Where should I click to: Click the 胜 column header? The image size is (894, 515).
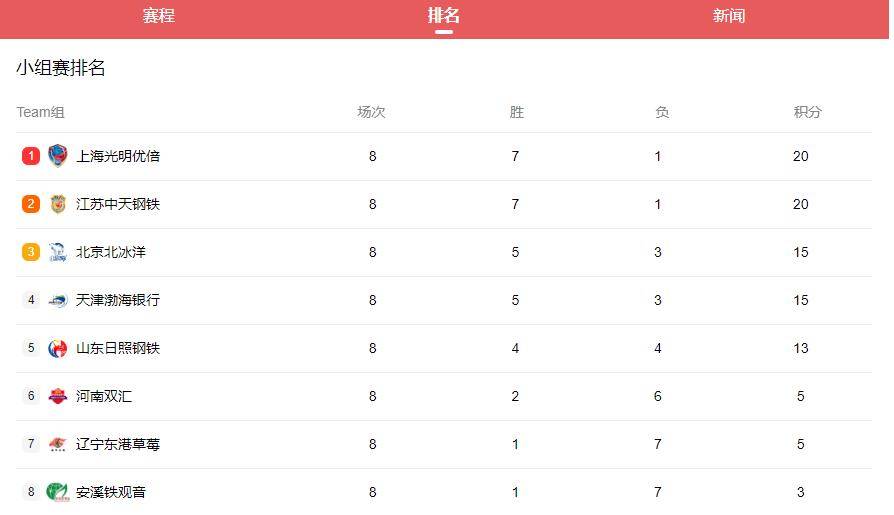pyautogui.click(x=516, y=112)
